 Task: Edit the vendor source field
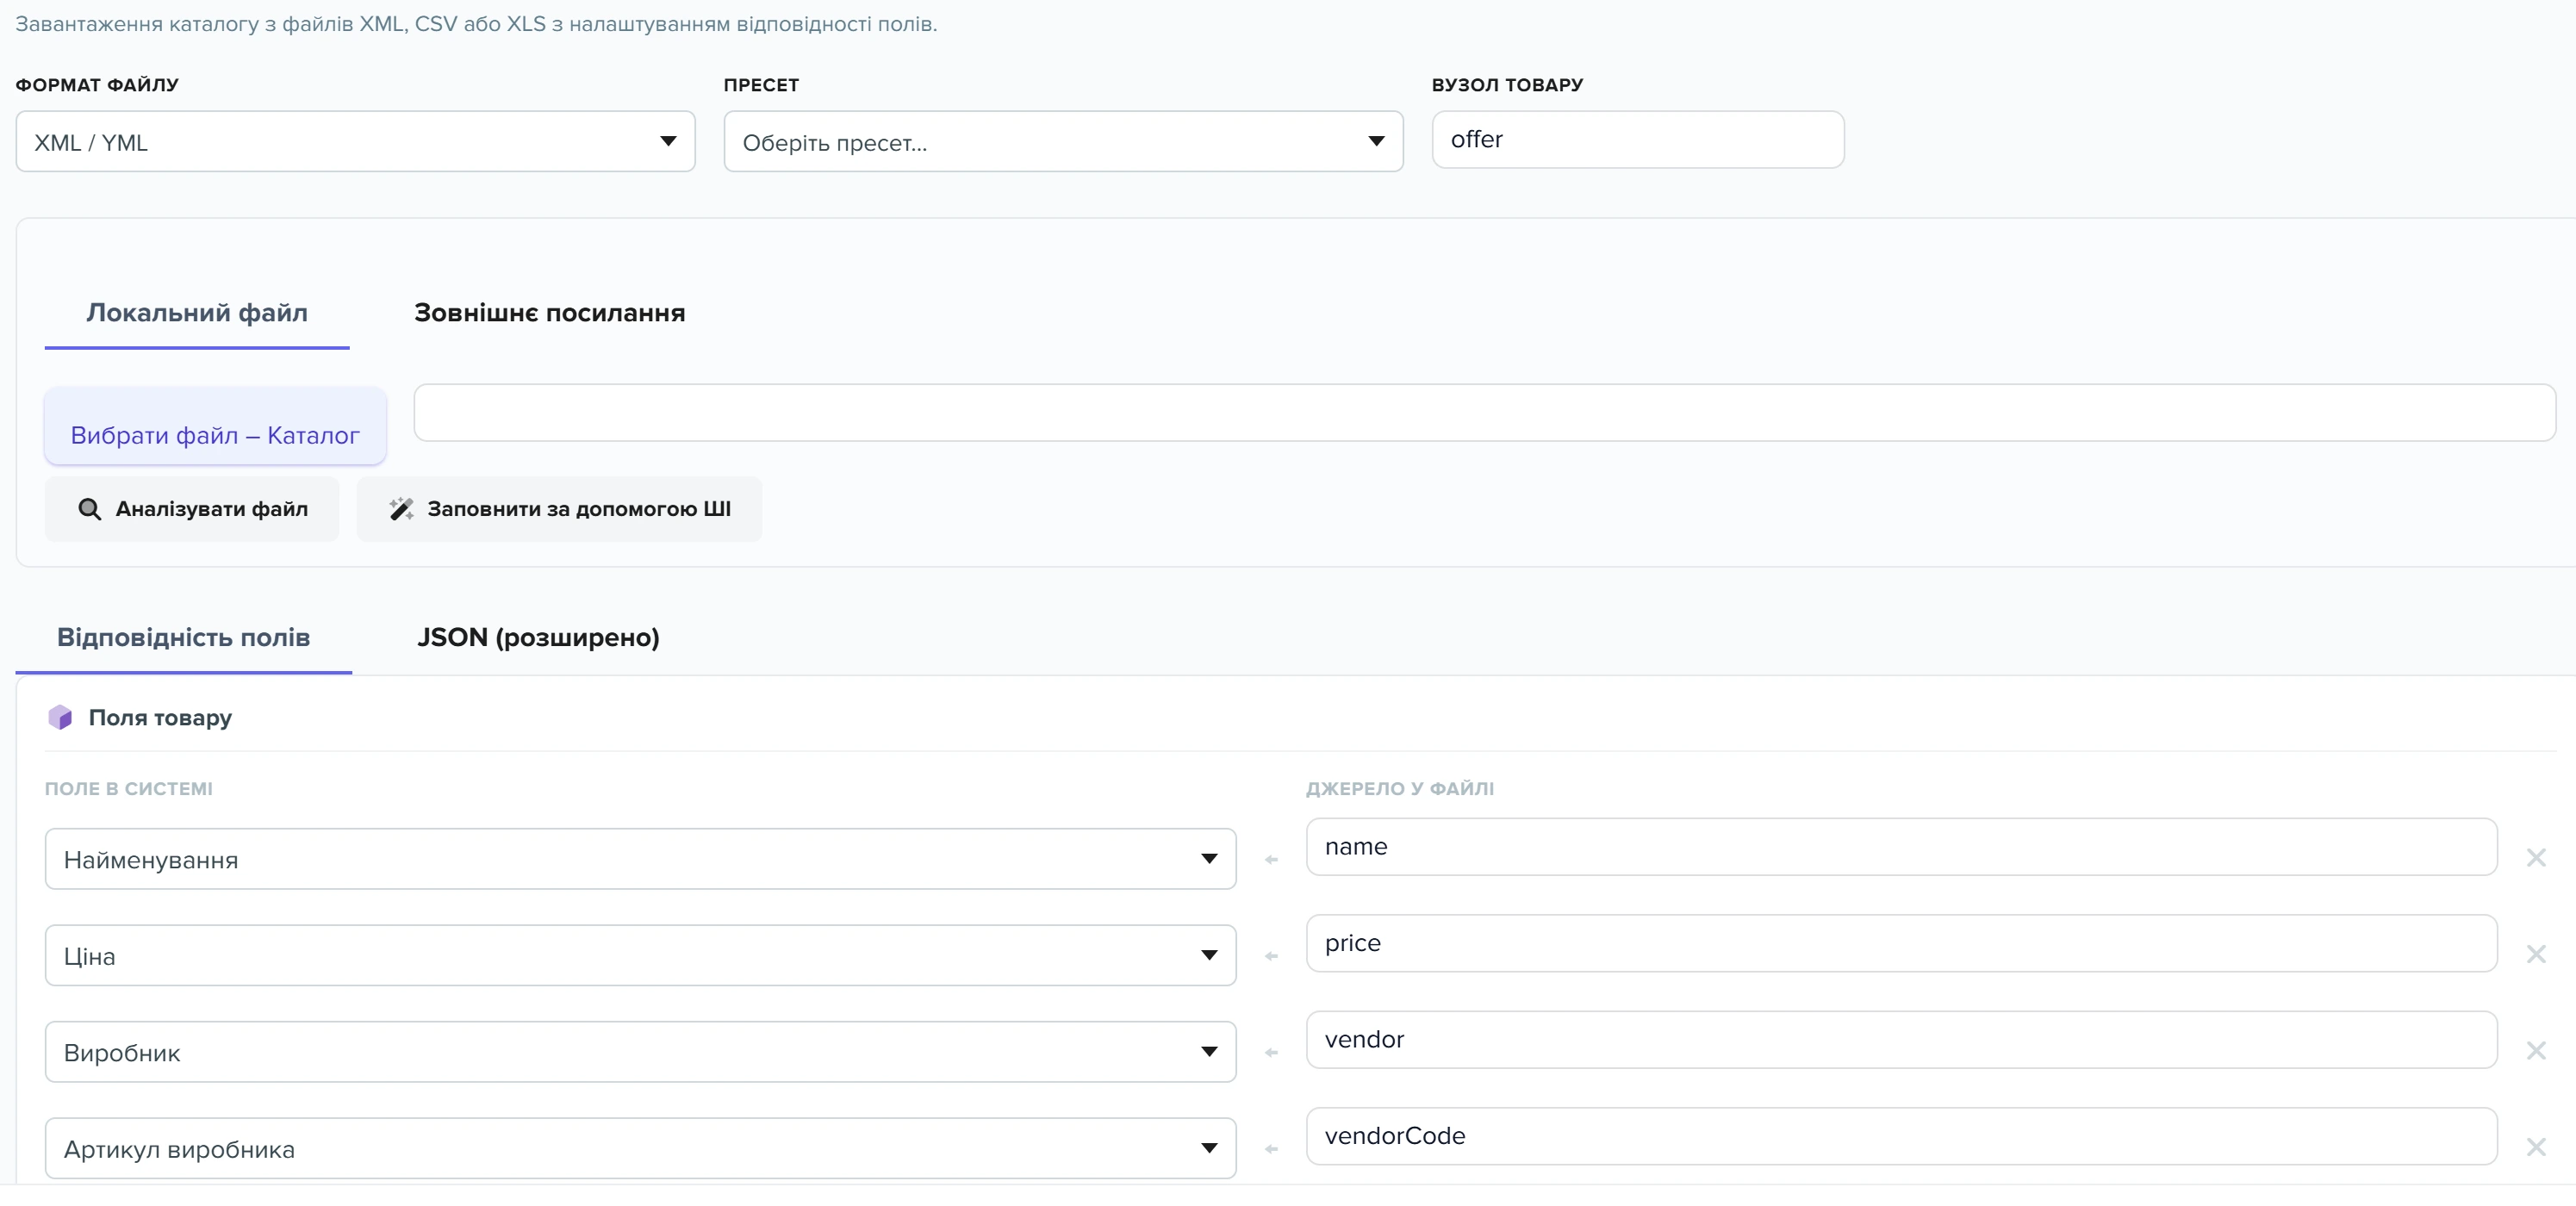(1901, 1040)
